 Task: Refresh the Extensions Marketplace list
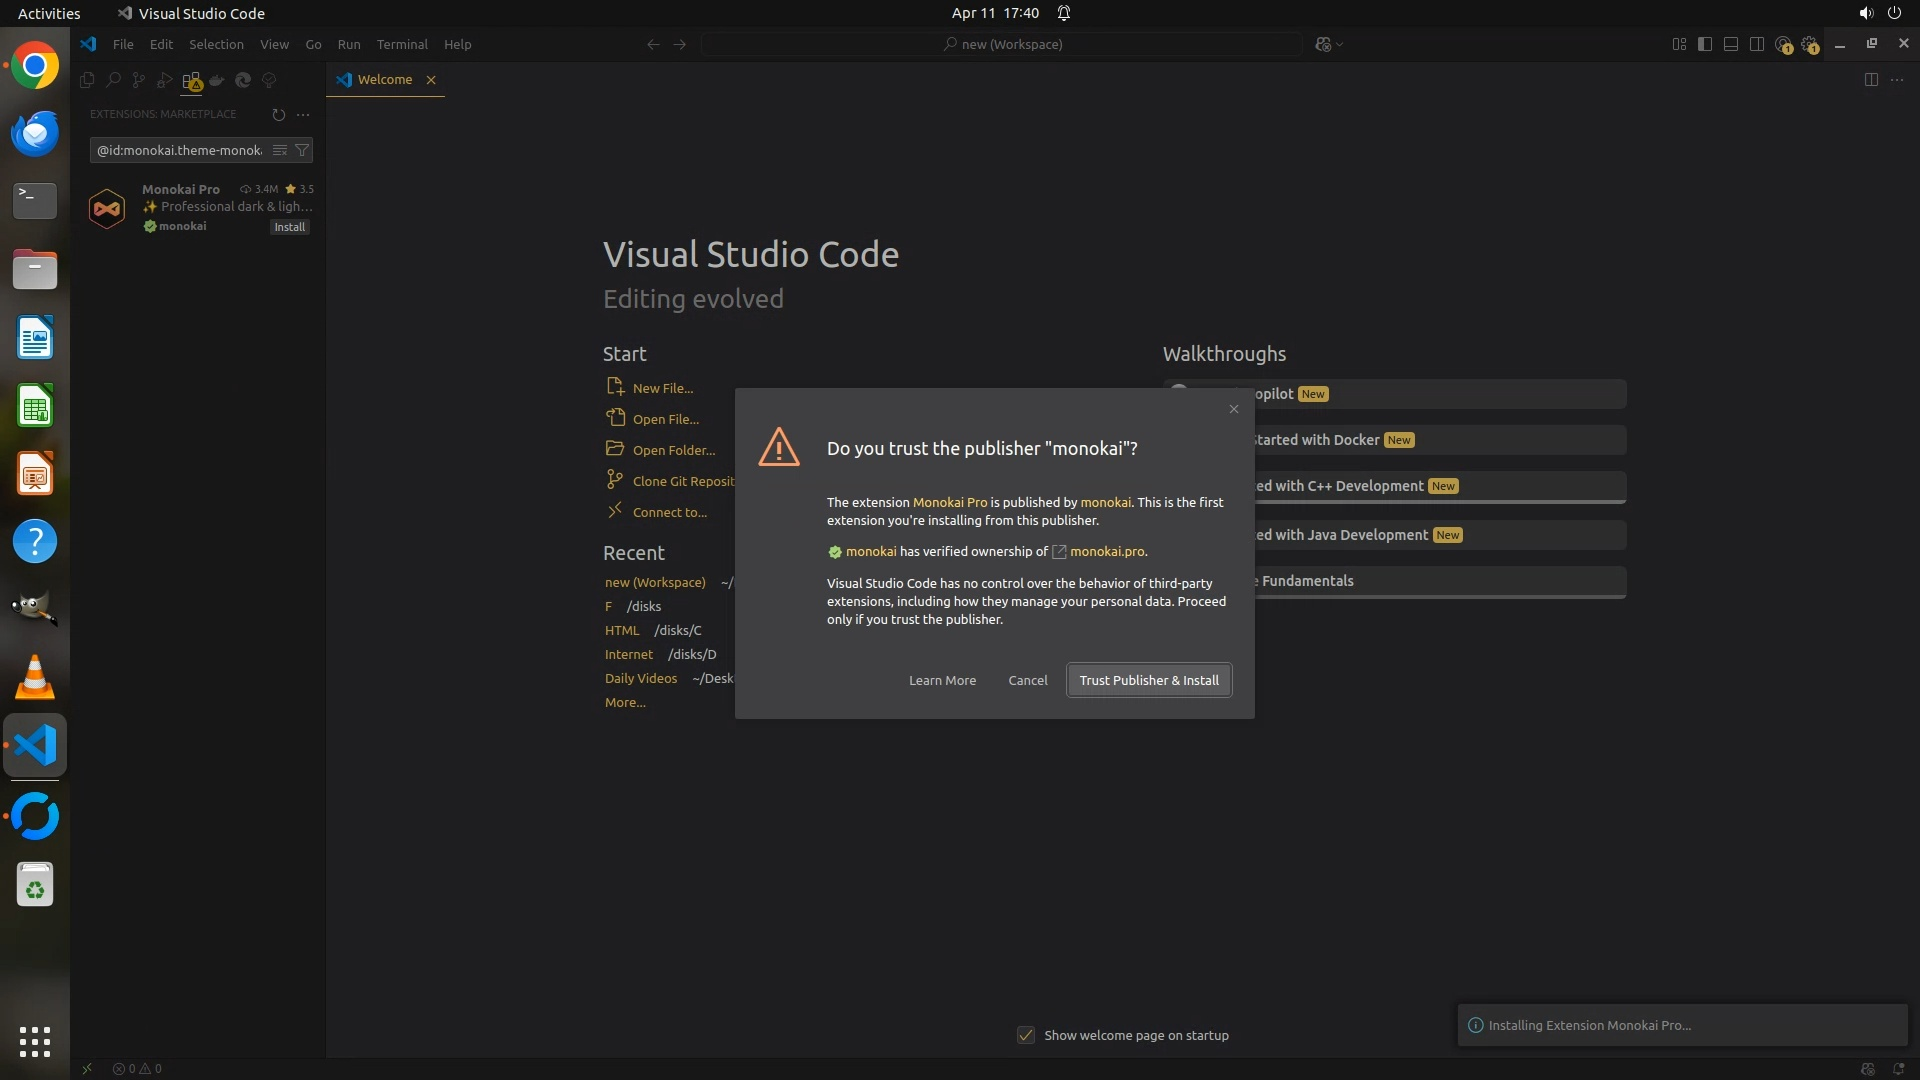tap(278, 114)
